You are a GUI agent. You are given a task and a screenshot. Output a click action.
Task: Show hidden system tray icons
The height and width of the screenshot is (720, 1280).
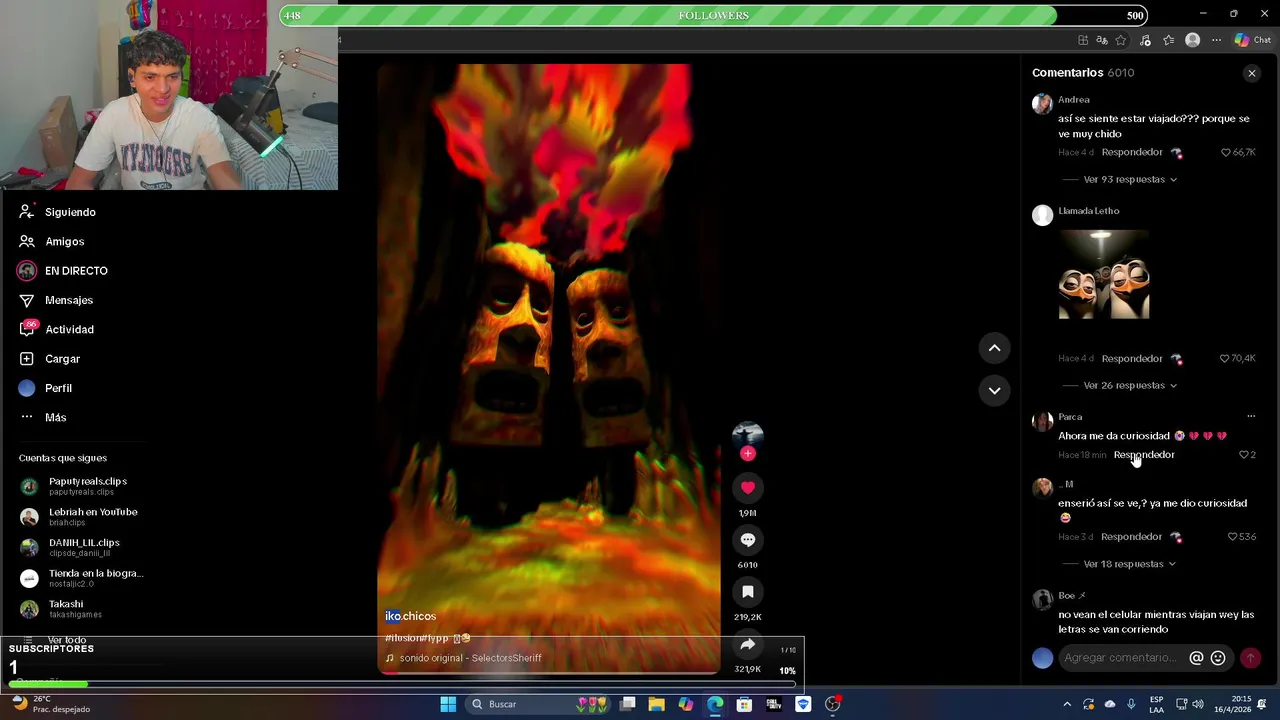click(1067, 704)
